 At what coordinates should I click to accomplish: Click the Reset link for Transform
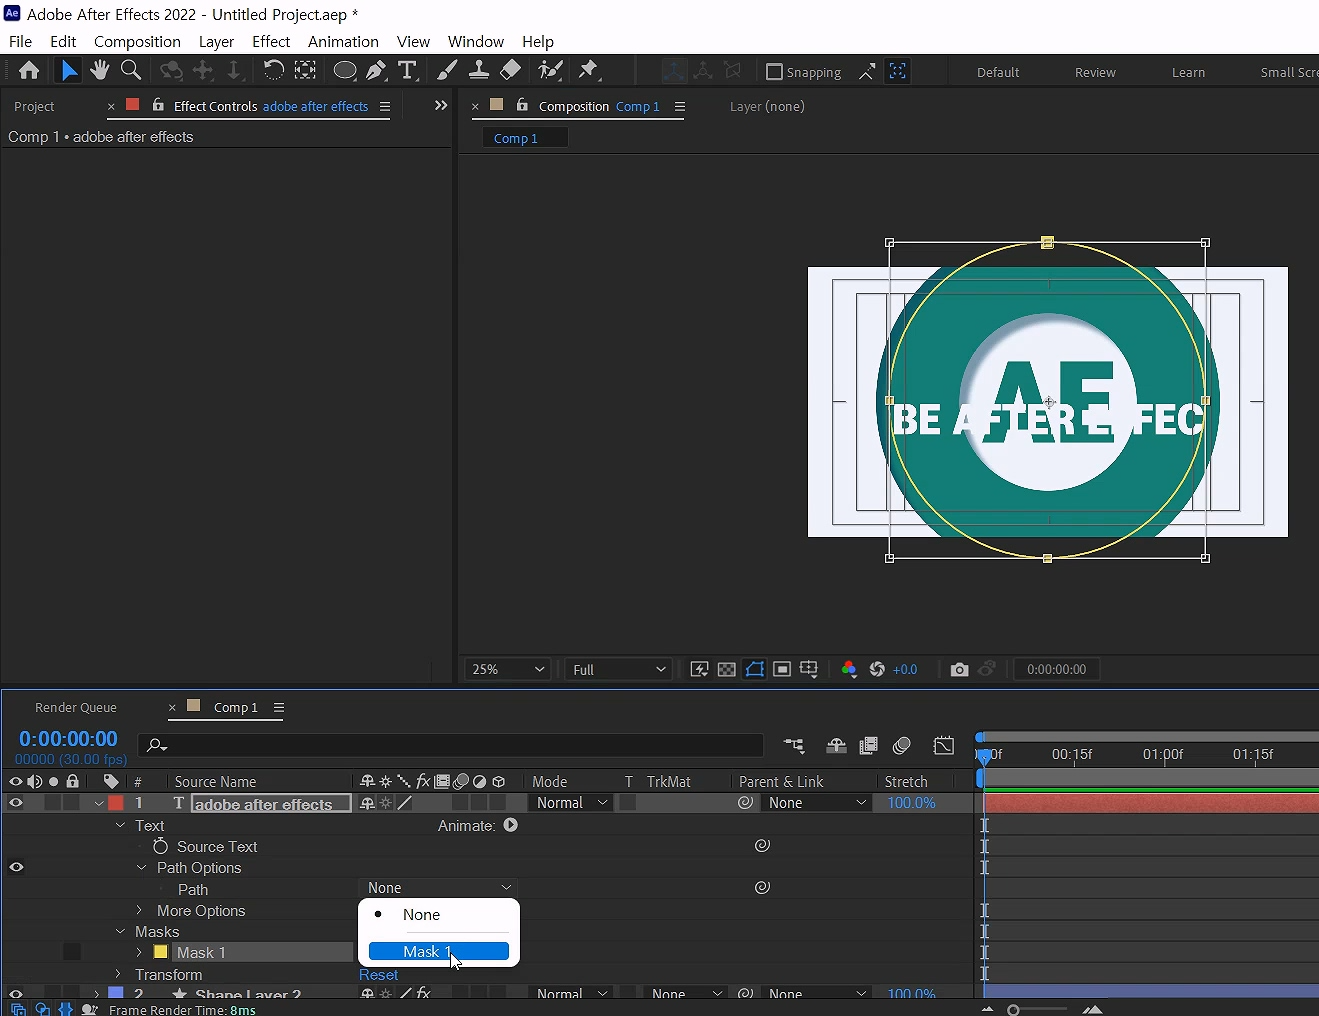(378, 974)
